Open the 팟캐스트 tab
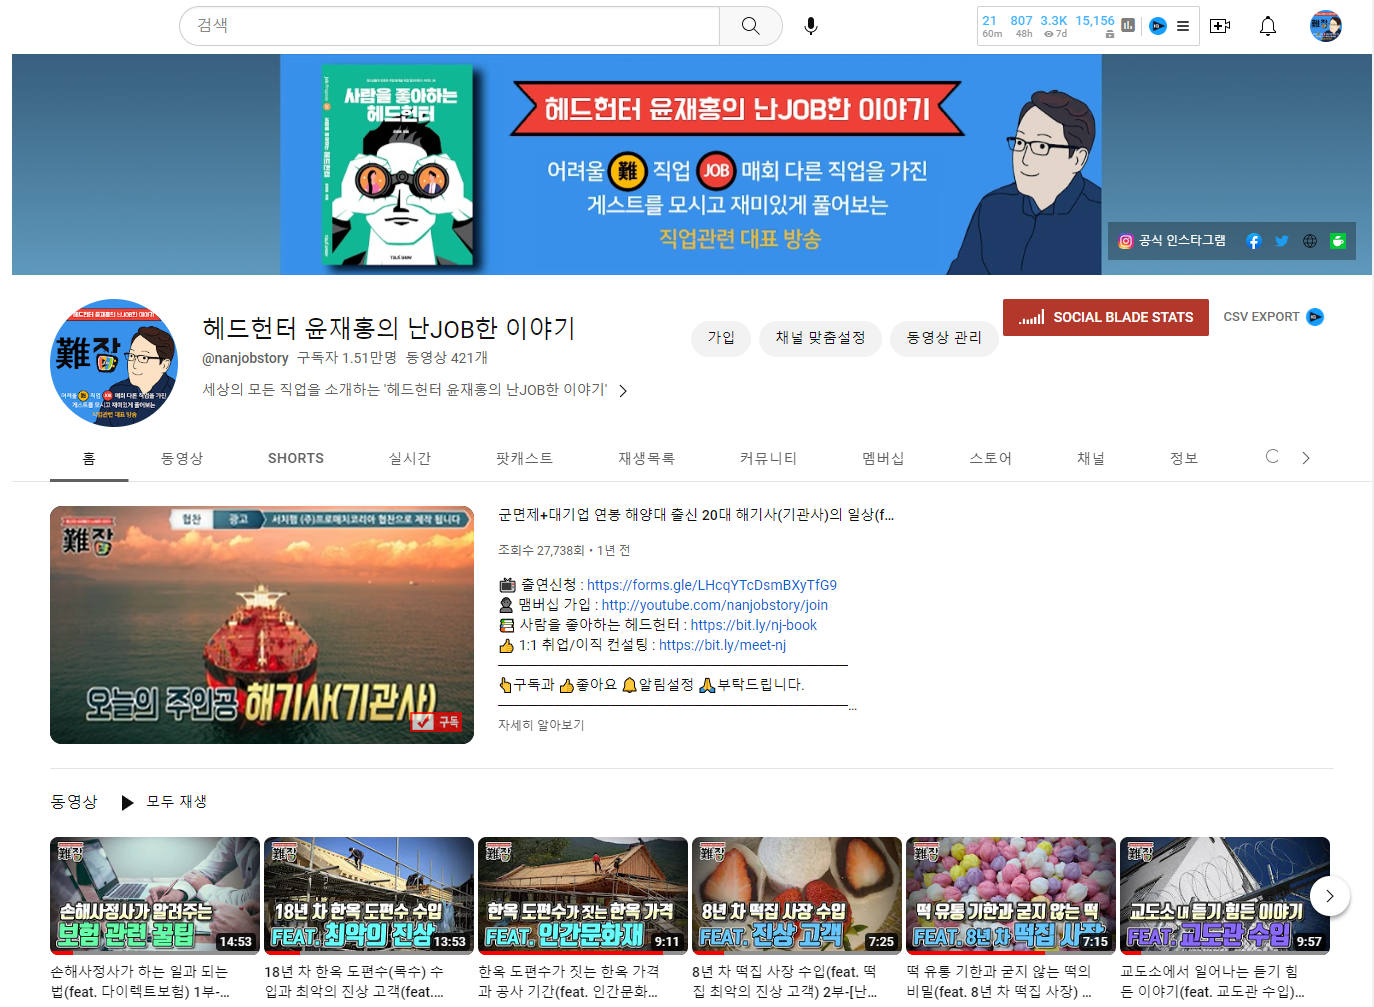 [524, 458]
